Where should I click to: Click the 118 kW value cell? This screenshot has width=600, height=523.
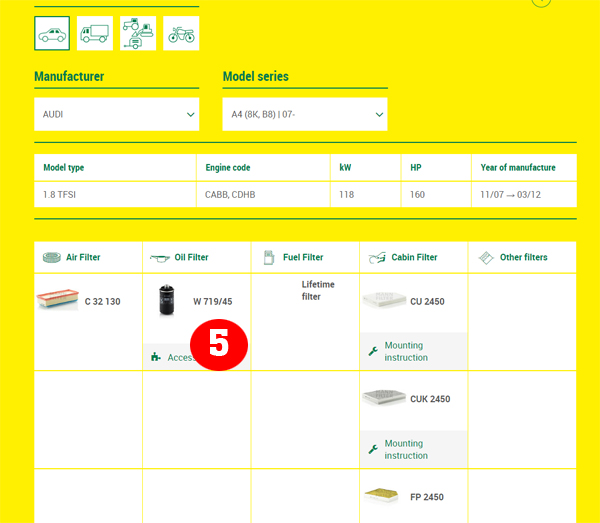coord(365,195)
